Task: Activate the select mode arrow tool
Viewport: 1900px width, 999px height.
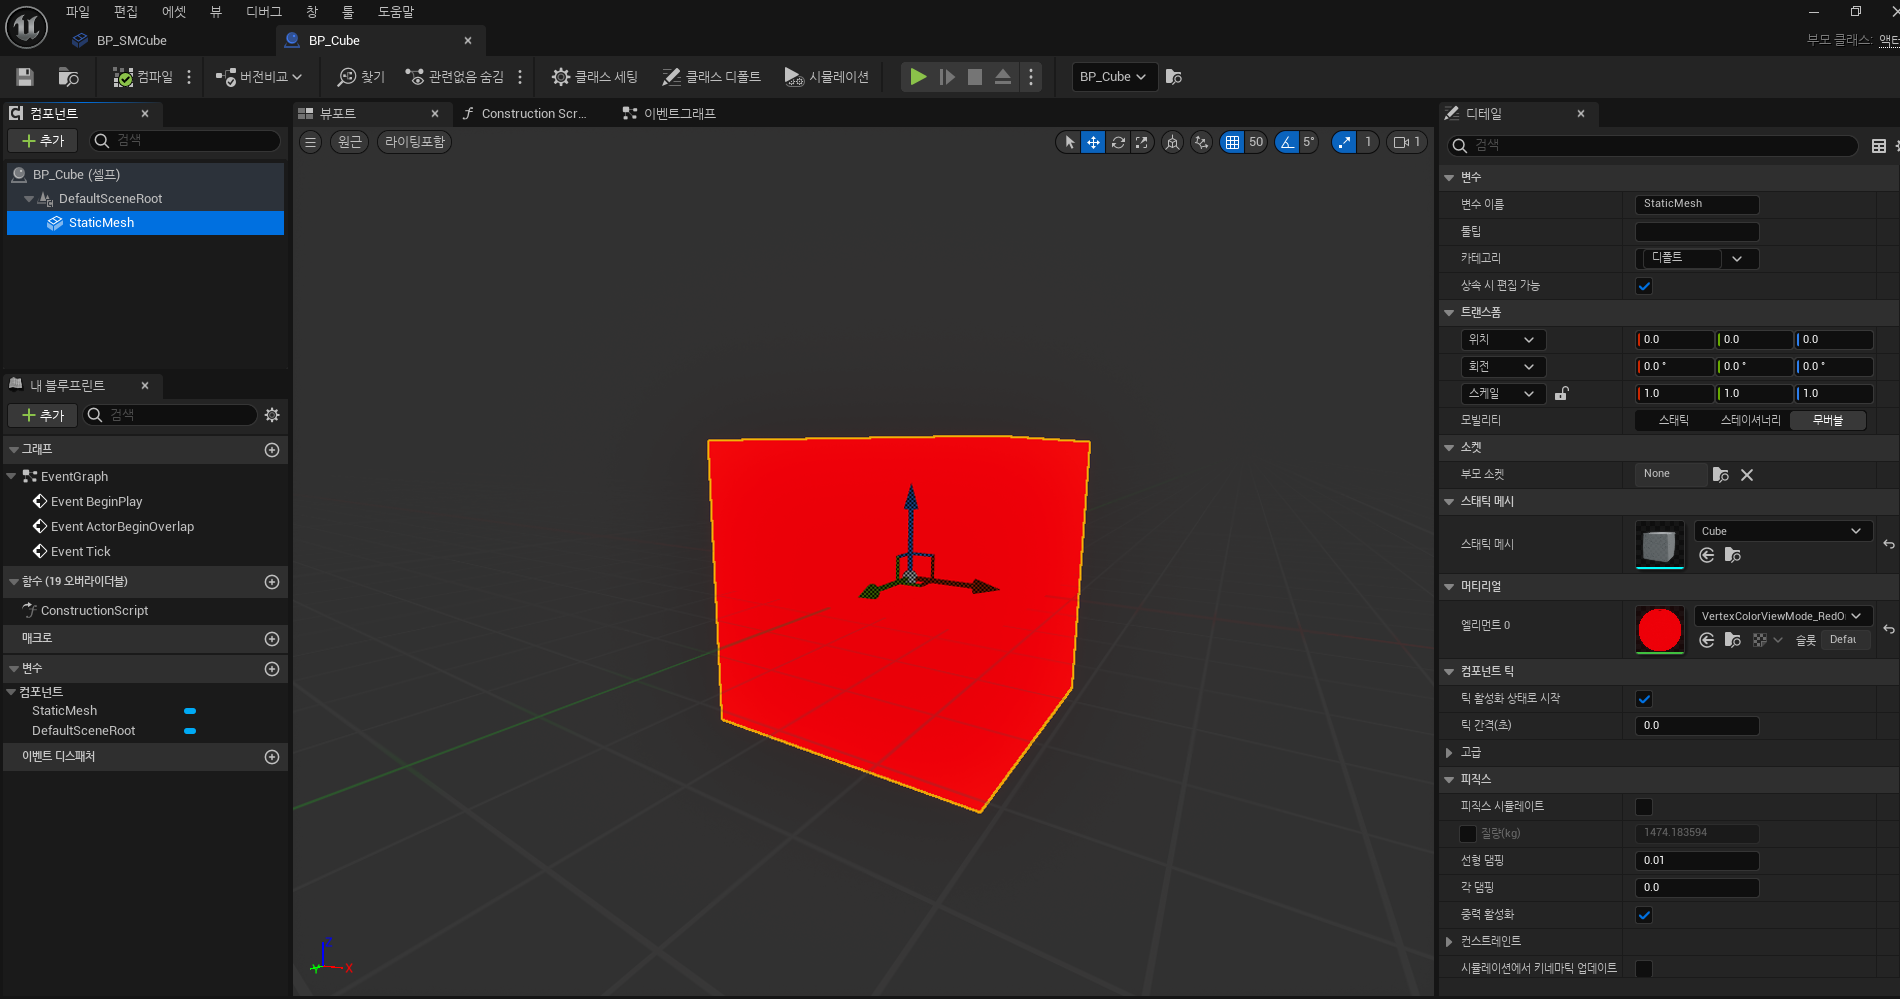Action: pos(1069,142)
